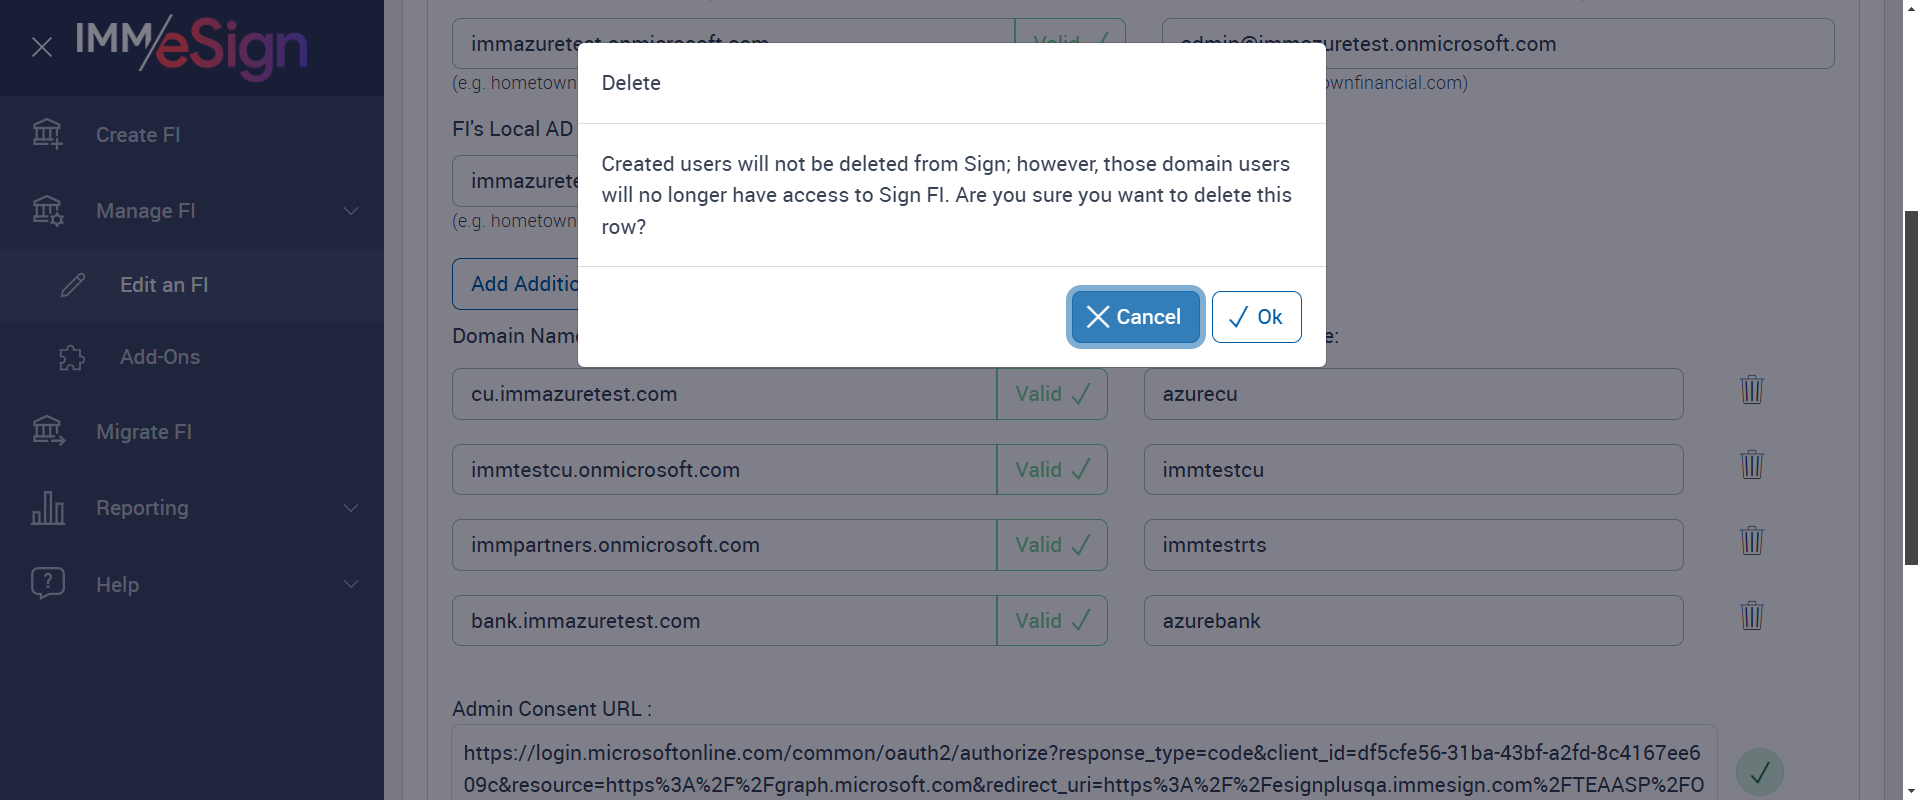
Task: Click trash icon for immtestcu row
Action: tap(1751, 465)
